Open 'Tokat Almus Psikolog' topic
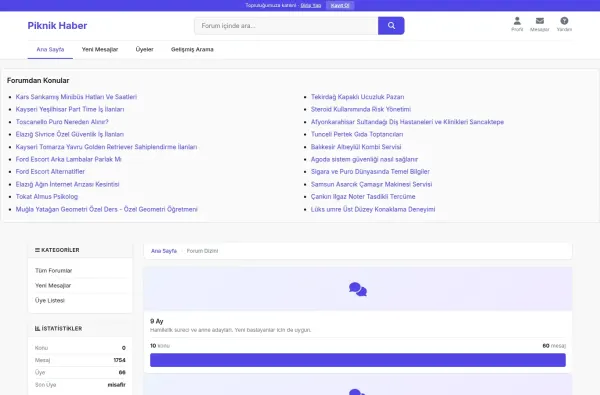 47,196
